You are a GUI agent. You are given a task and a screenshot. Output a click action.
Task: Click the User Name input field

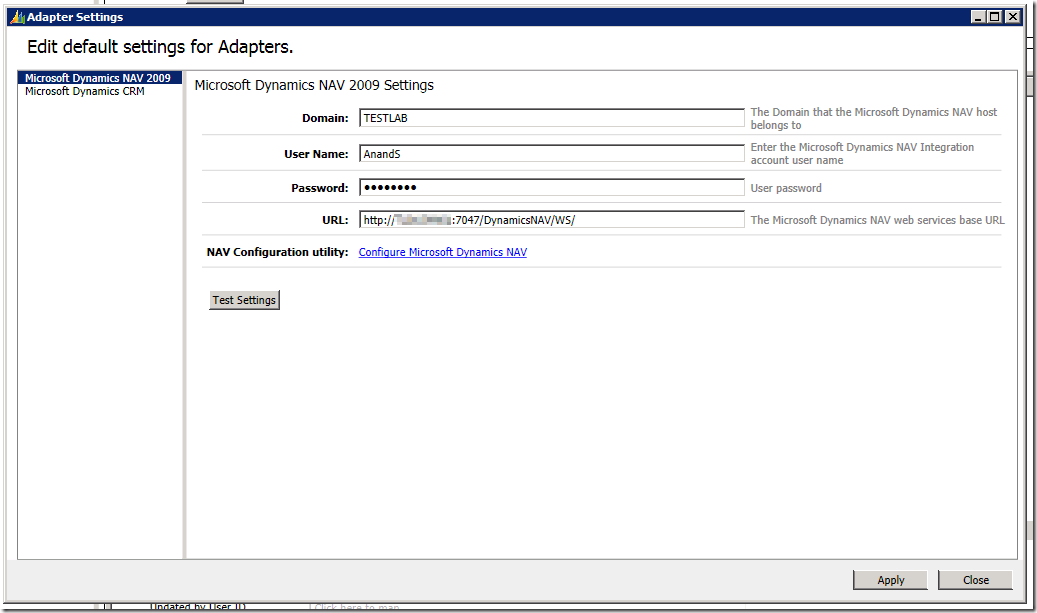(552, 153)
